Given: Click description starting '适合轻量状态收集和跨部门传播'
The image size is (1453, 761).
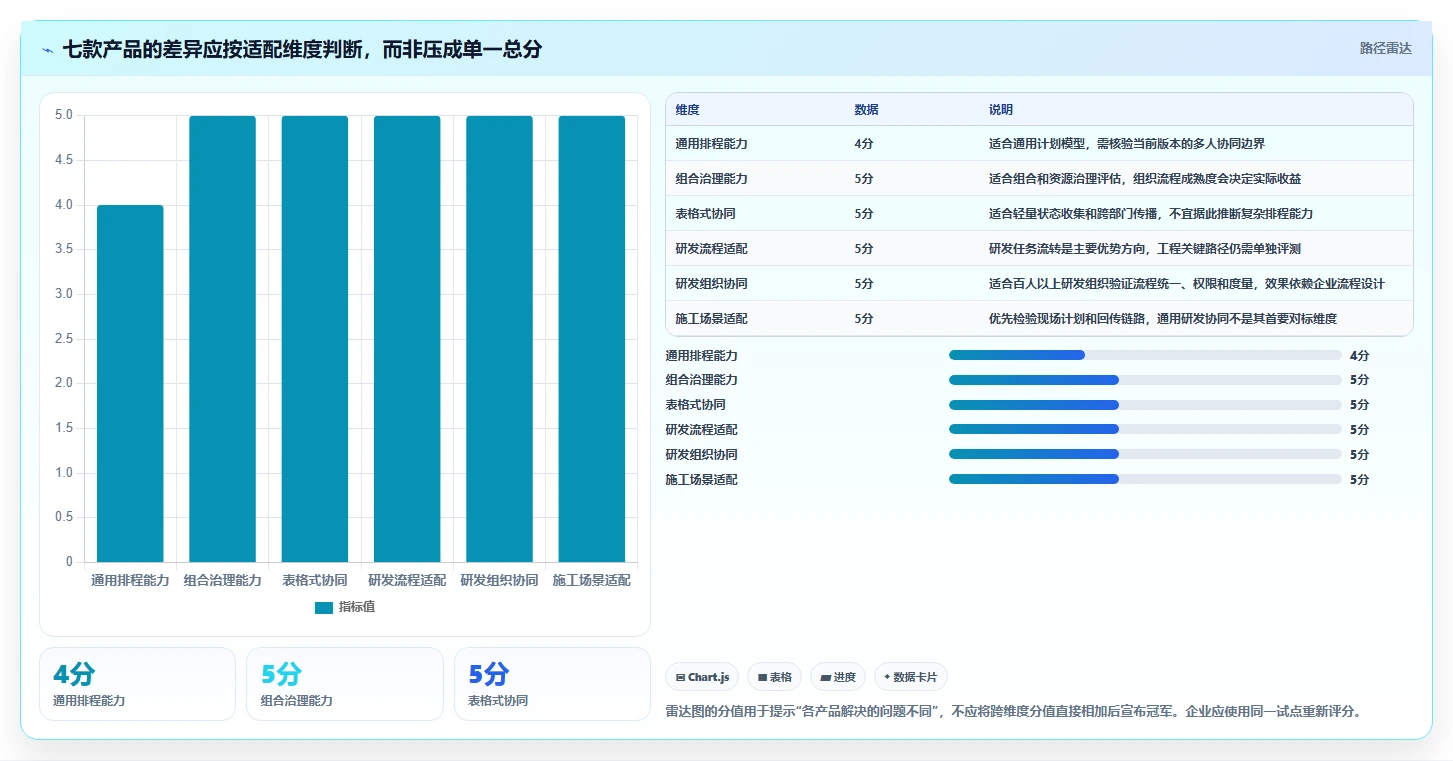Looking at the screenshot, I should [1151, 214].
